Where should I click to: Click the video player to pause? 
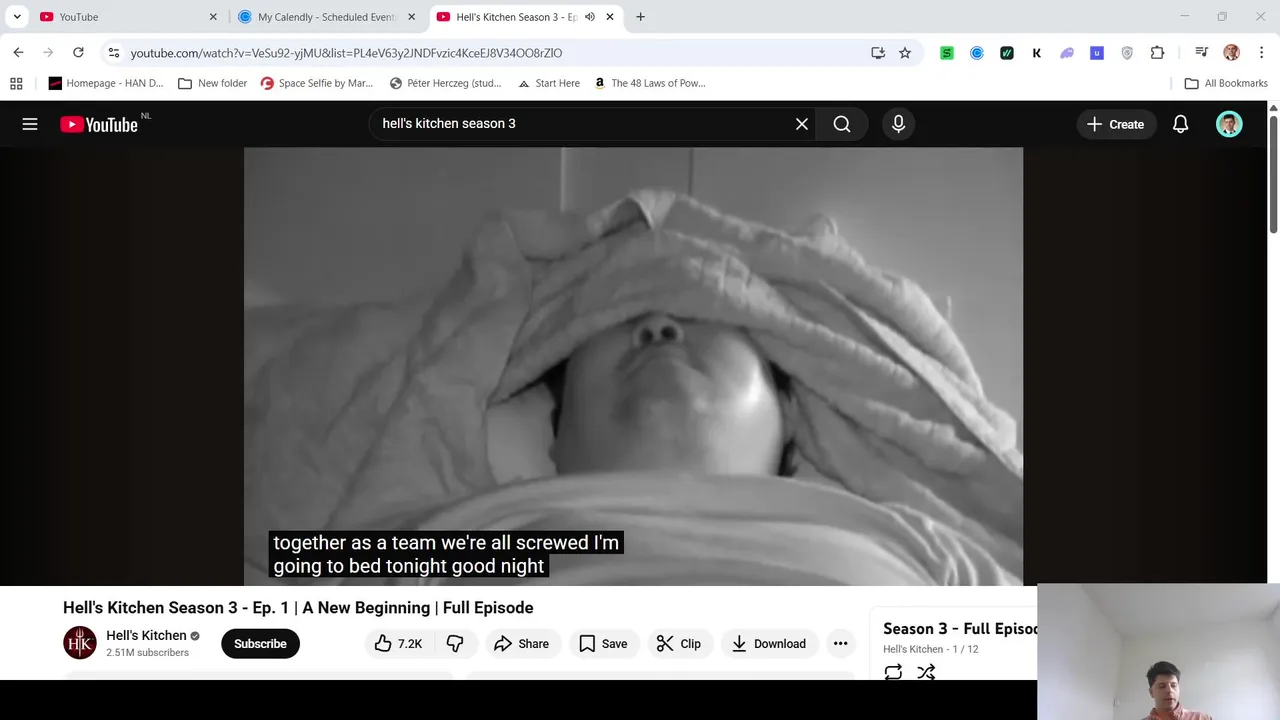point(633,366)
